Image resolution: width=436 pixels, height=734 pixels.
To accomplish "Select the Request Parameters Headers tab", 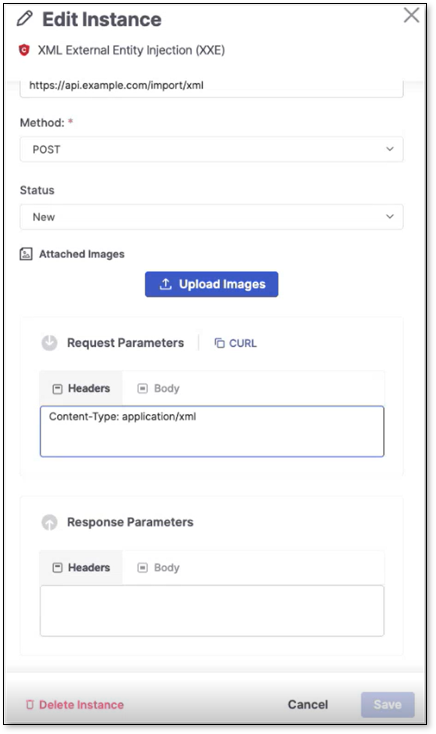I will [x=81, y=388].
